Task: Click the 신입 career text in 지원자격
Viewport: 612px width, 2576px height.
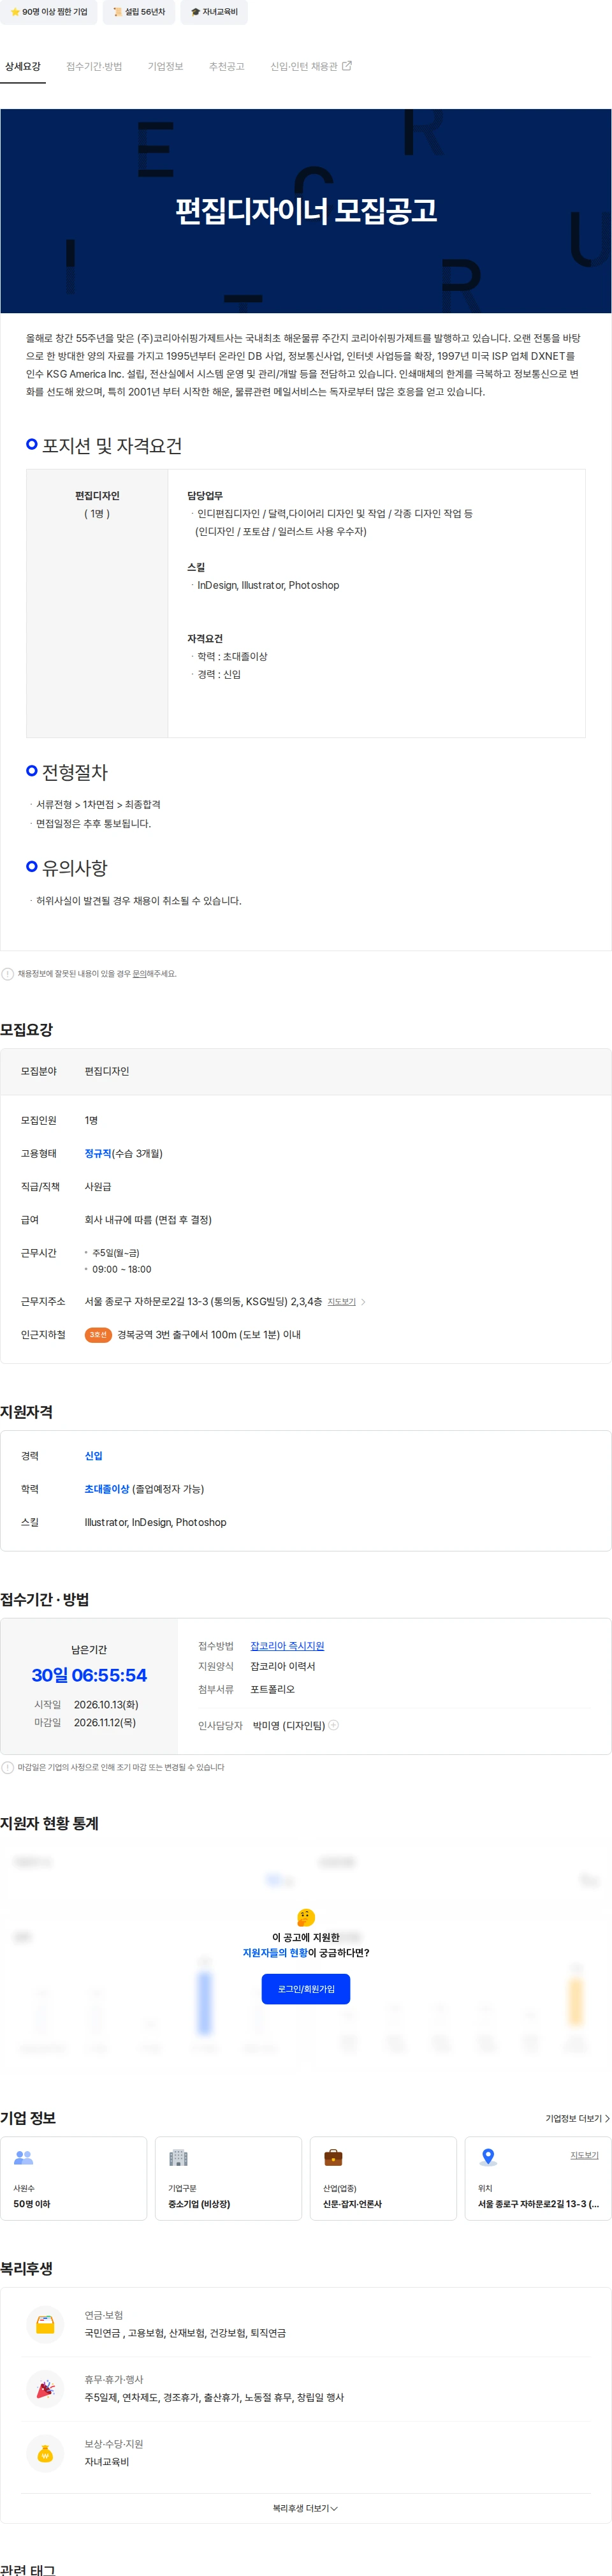Action: pos(94,1456)
